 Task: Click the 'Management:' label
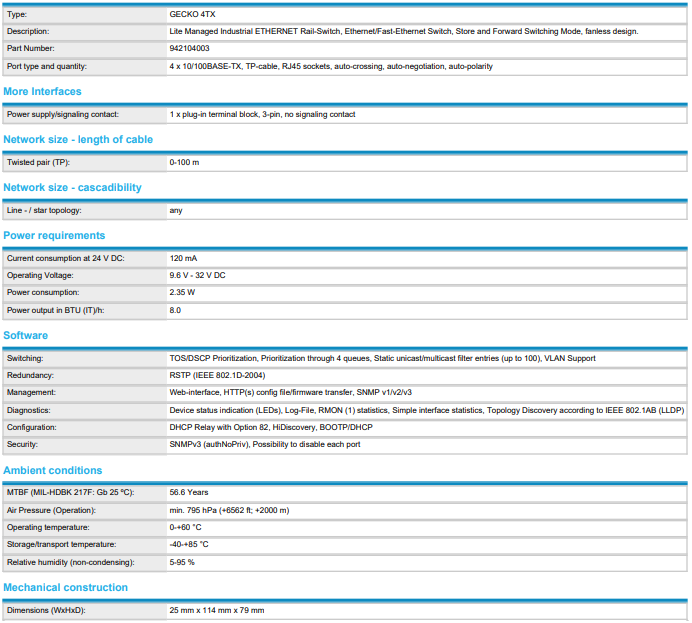click(31, 392)
